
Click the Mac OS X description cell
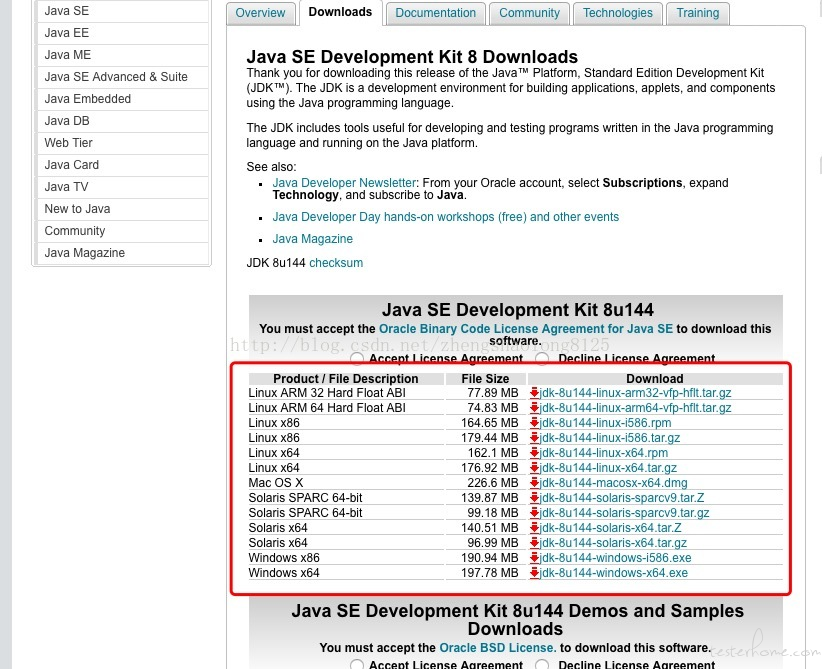(x=346, y=483)
